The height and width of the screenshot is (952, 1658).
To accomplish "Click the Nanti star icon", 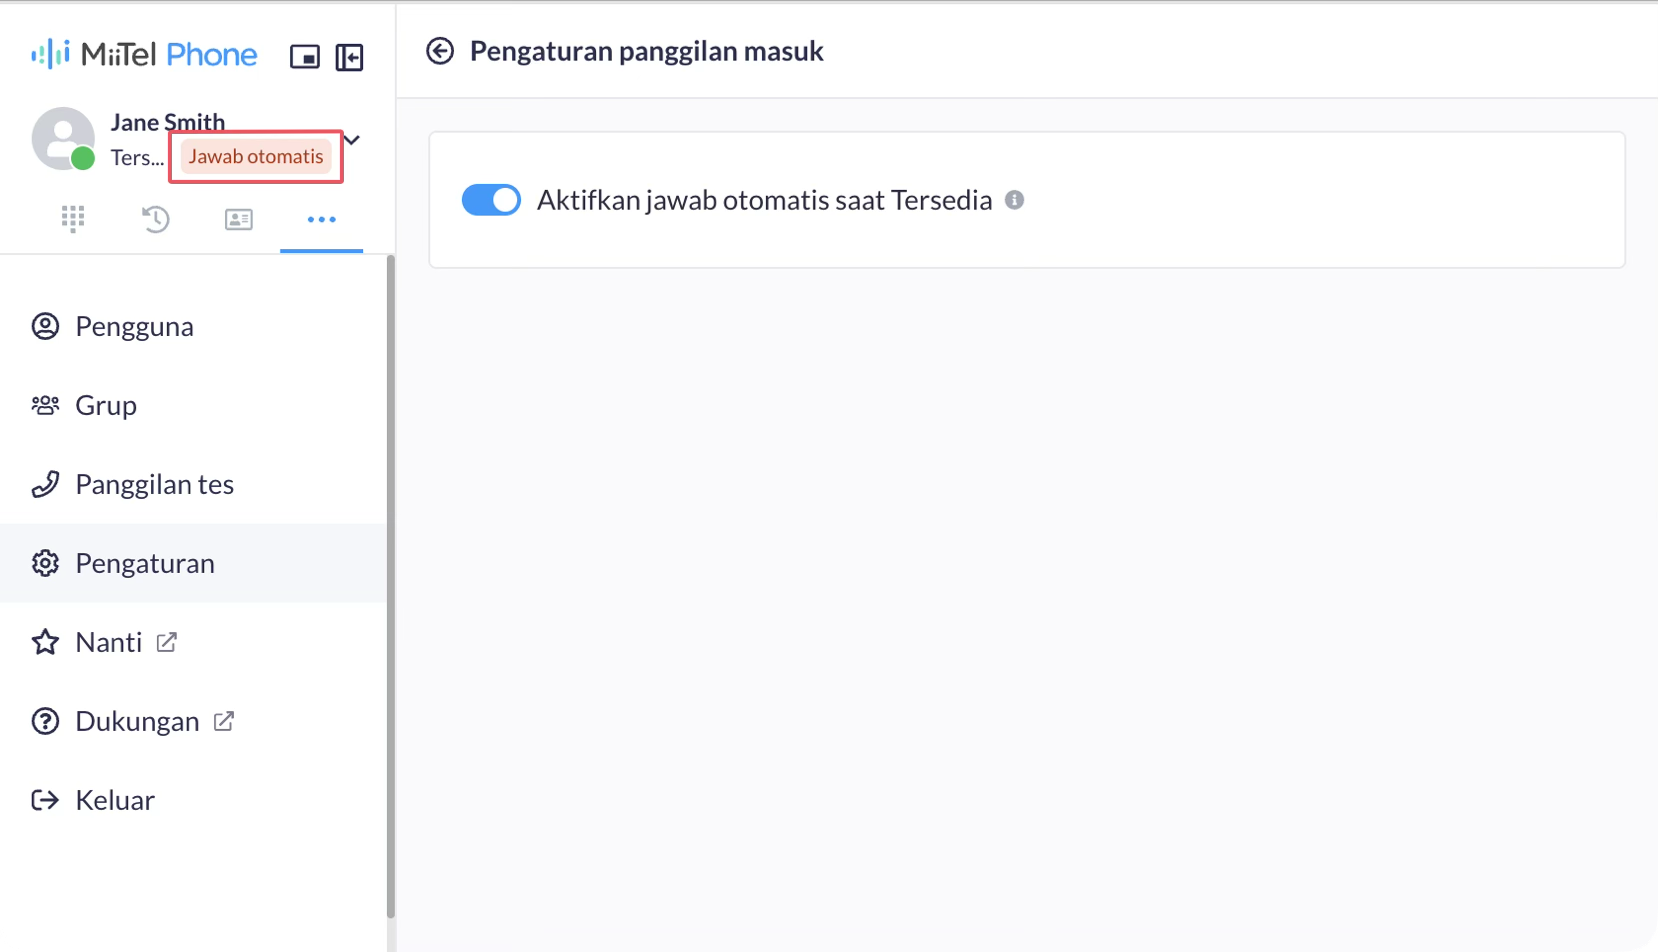I will pos(45,642).
